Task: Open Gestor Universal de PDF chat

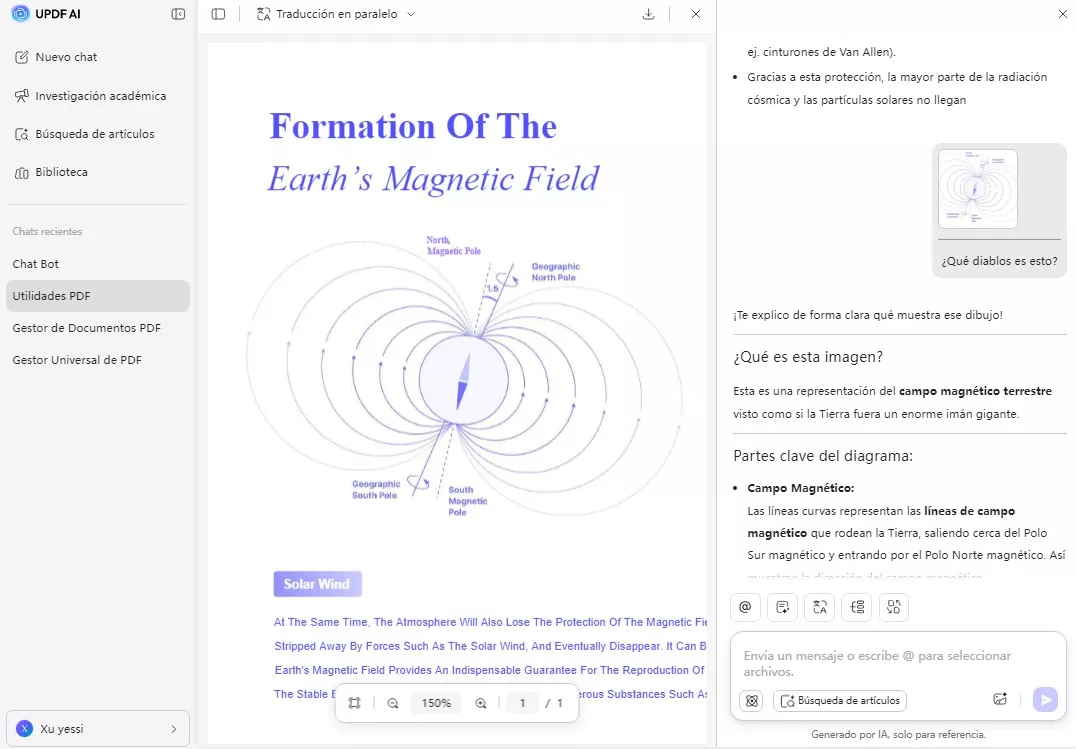Action: point(98,360)
